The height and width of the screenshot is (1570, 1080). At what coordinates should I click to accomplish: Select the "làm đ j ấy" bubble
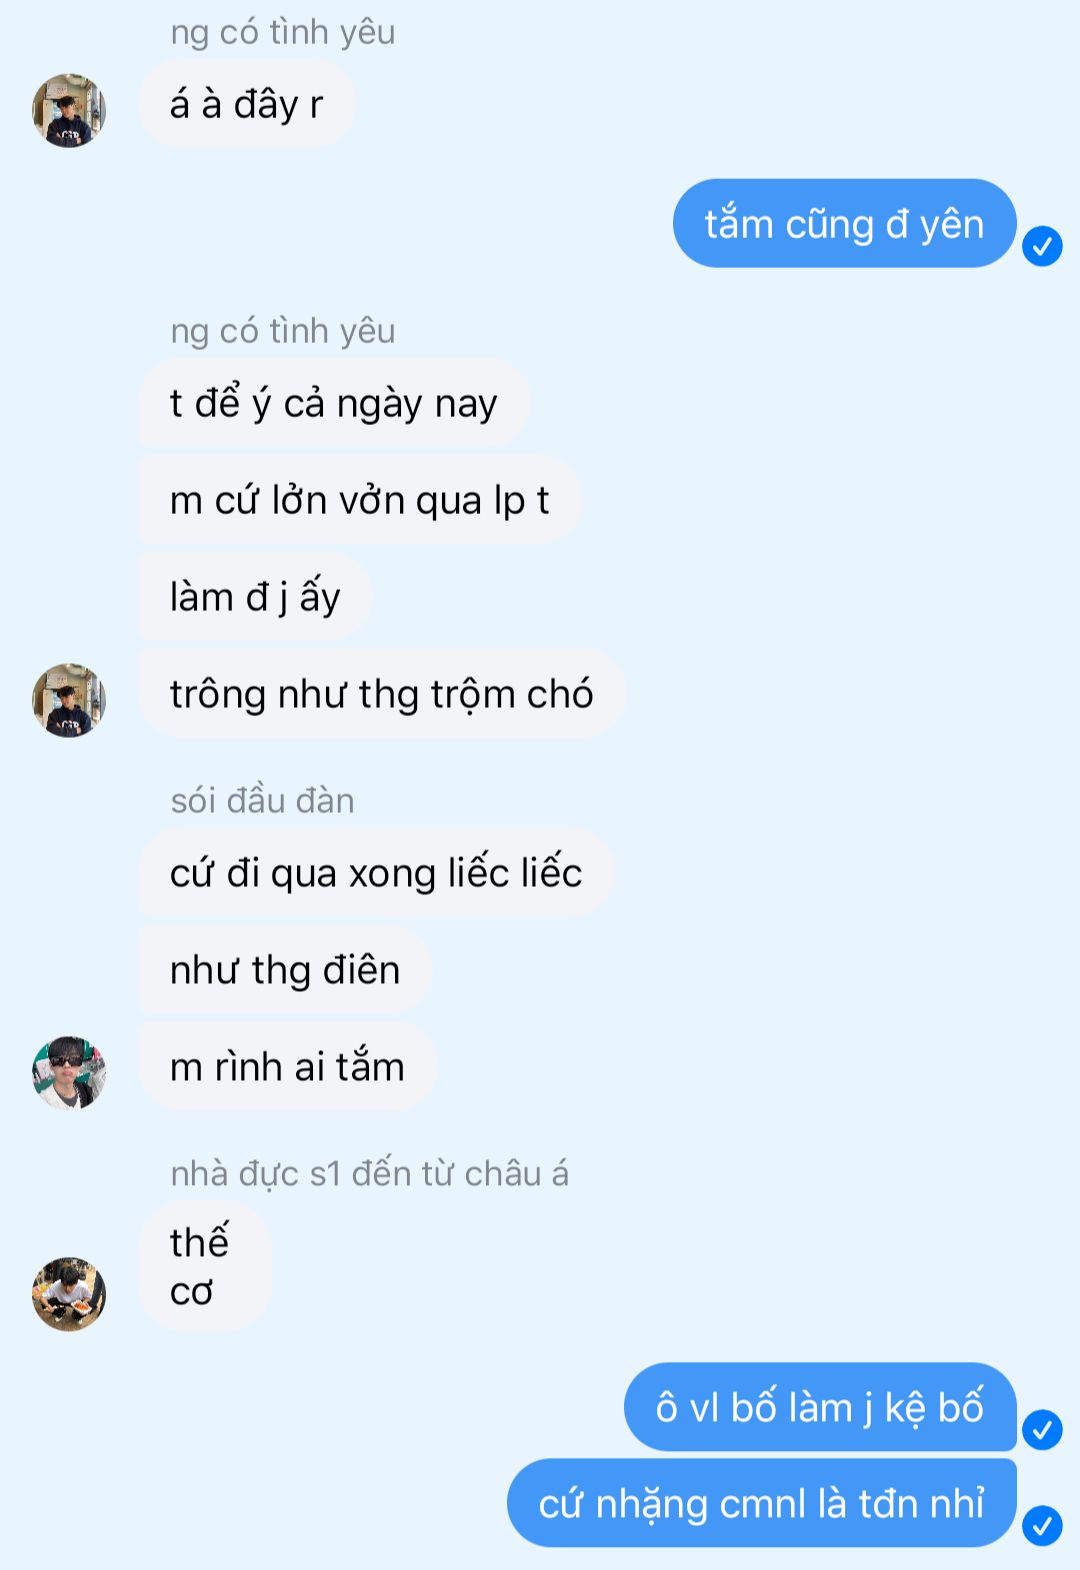tap(255, 596)
